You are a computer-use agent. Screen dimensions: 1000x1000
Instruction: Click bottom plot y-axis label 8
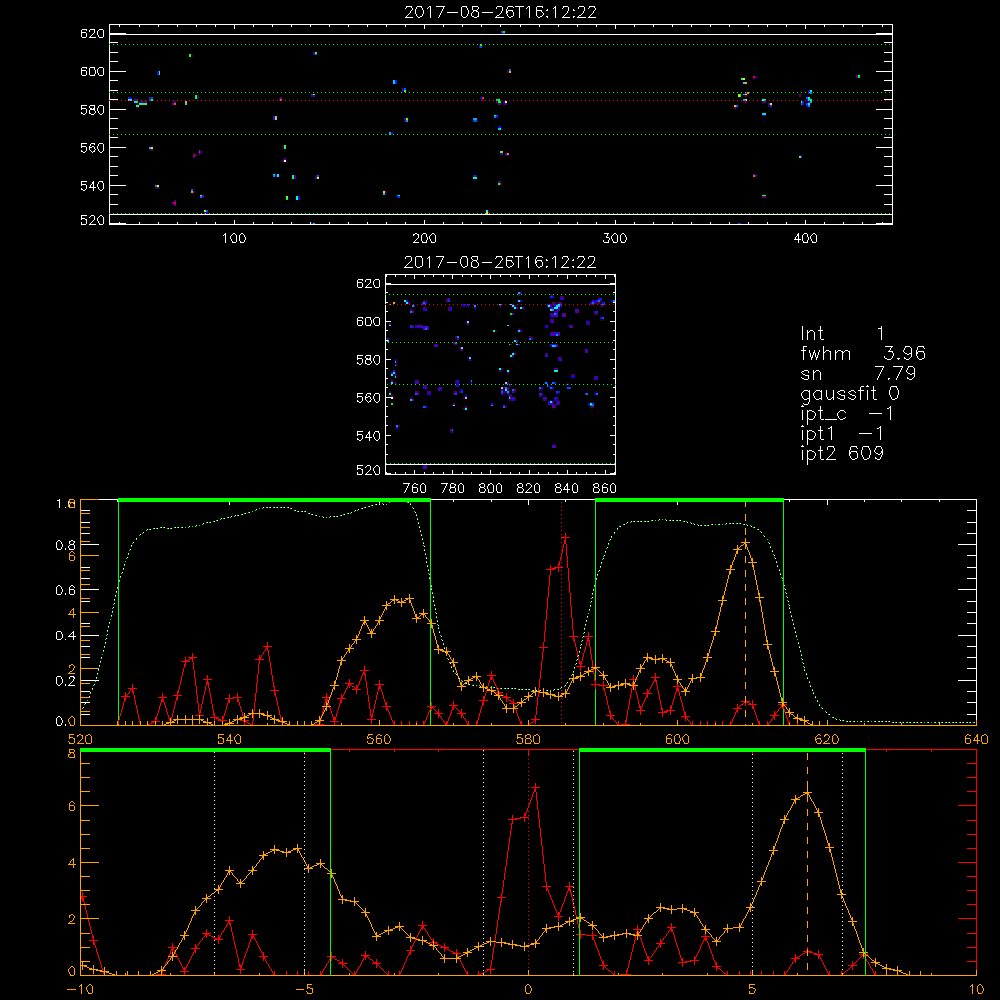click(x=72, y=754)
